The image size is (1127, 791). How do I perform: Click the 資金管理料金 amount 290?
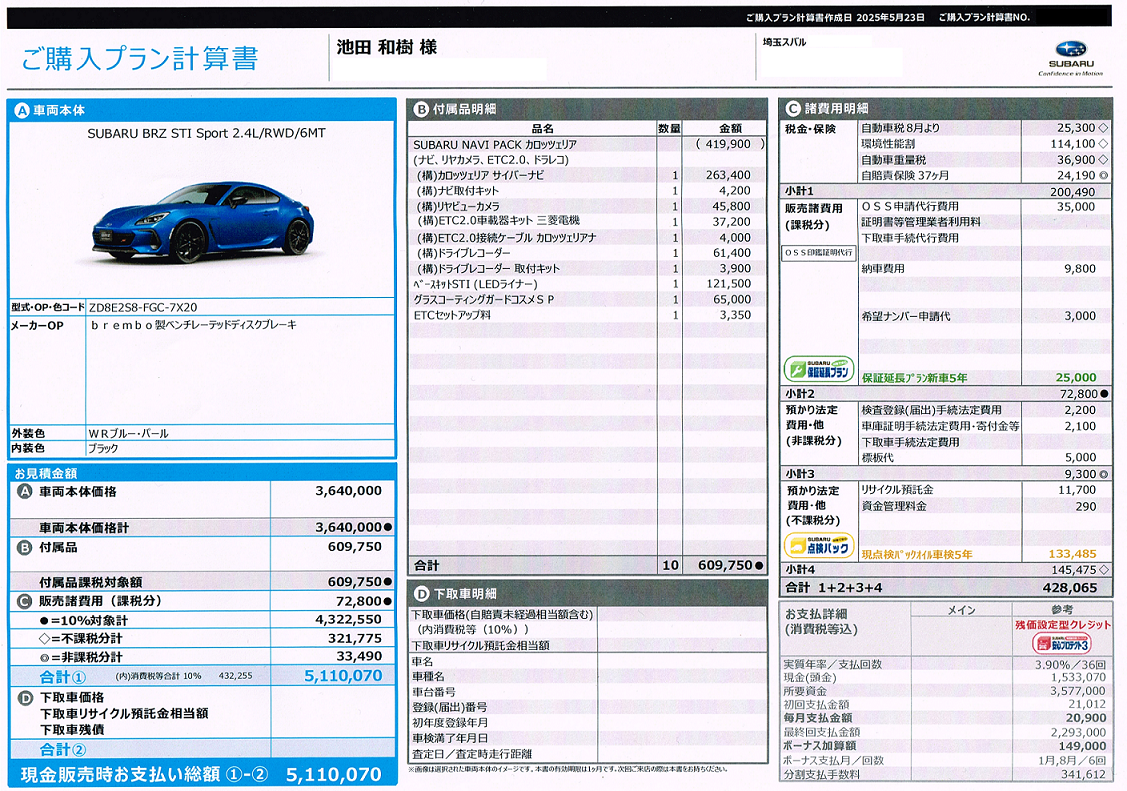coord(1085,506)
